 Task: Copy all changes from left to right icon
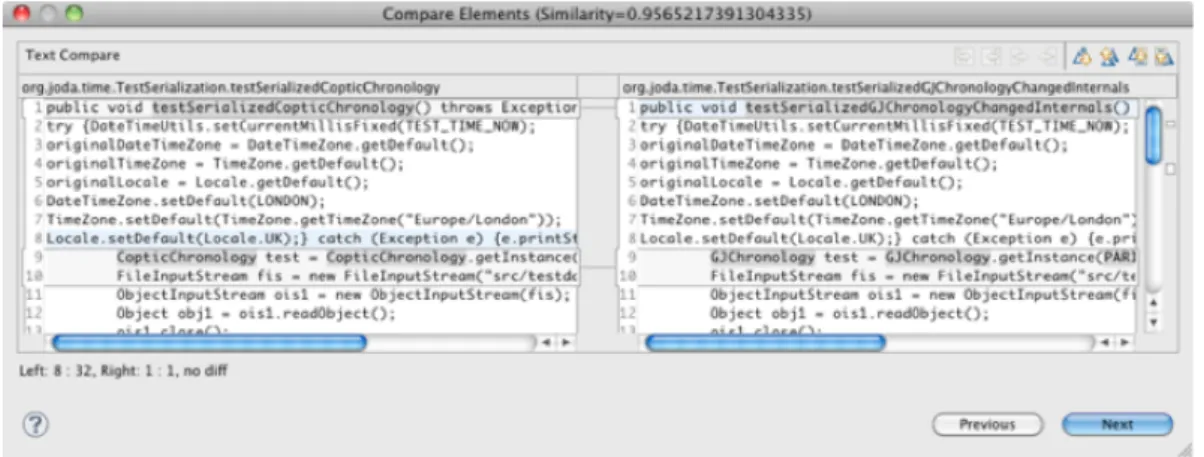click(964, 57)
